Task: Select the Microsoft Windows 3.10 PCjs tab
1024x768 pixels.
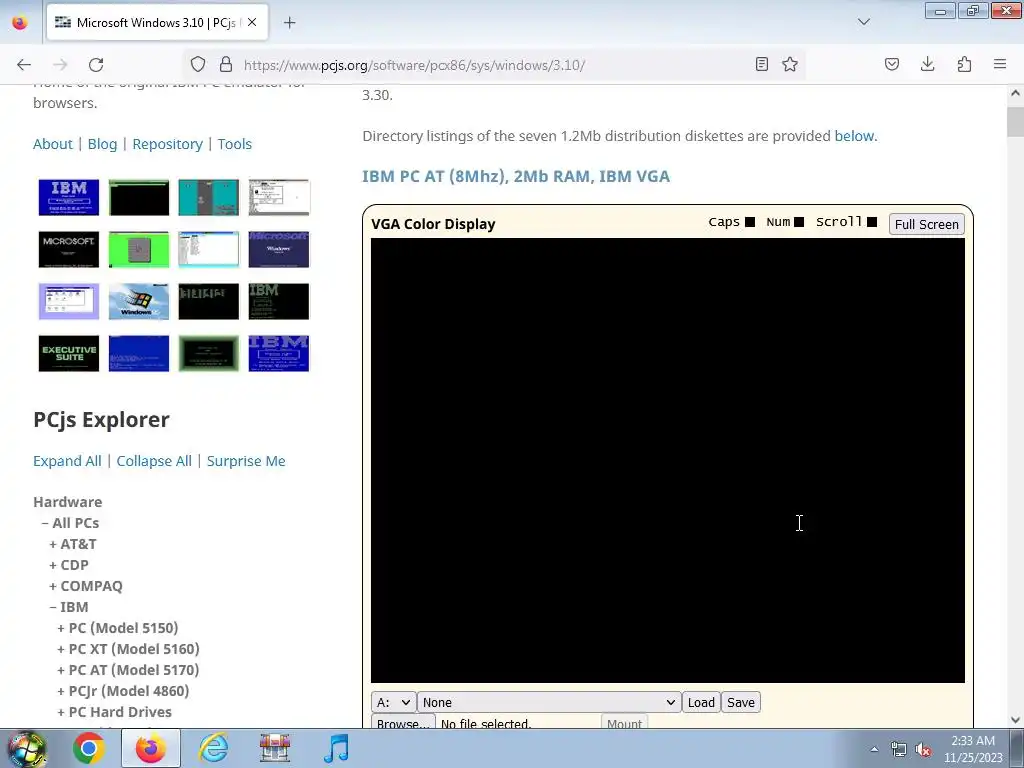Action: point(157,22)
